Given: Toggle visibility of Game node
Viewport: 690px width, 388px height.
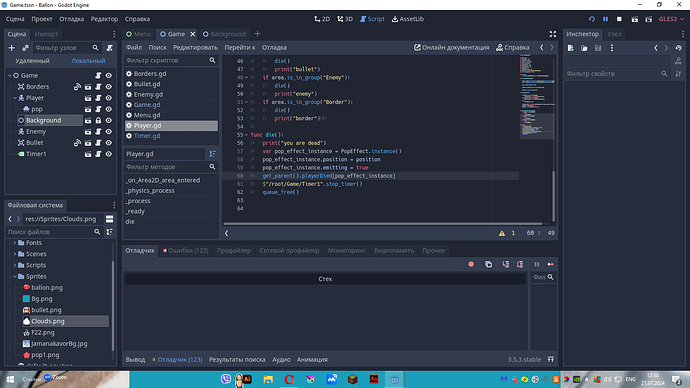Looking at the screenshot, I should [x=109, y=76].
